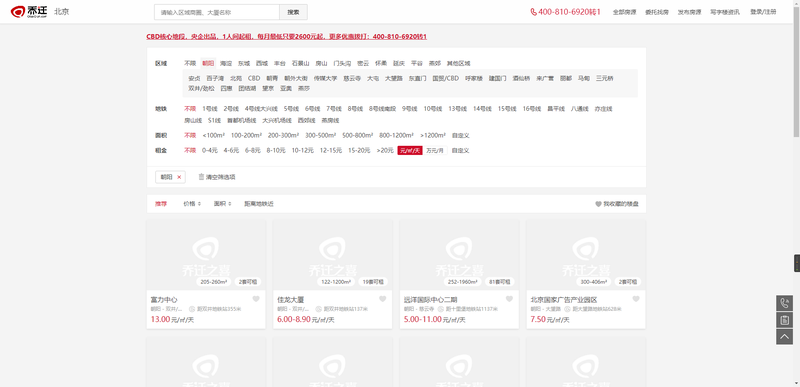Filter rent by 4-6元
Image resolution: width=800 pixels, height=387 pixels.
click(231, 150)
